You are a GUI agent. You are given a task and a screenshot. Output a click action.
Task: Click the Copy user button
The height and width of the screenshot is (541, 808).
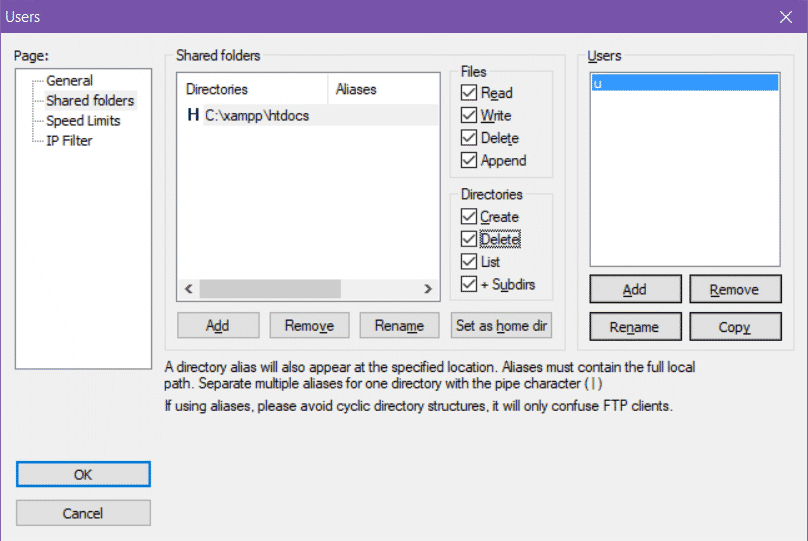(734, 327)
